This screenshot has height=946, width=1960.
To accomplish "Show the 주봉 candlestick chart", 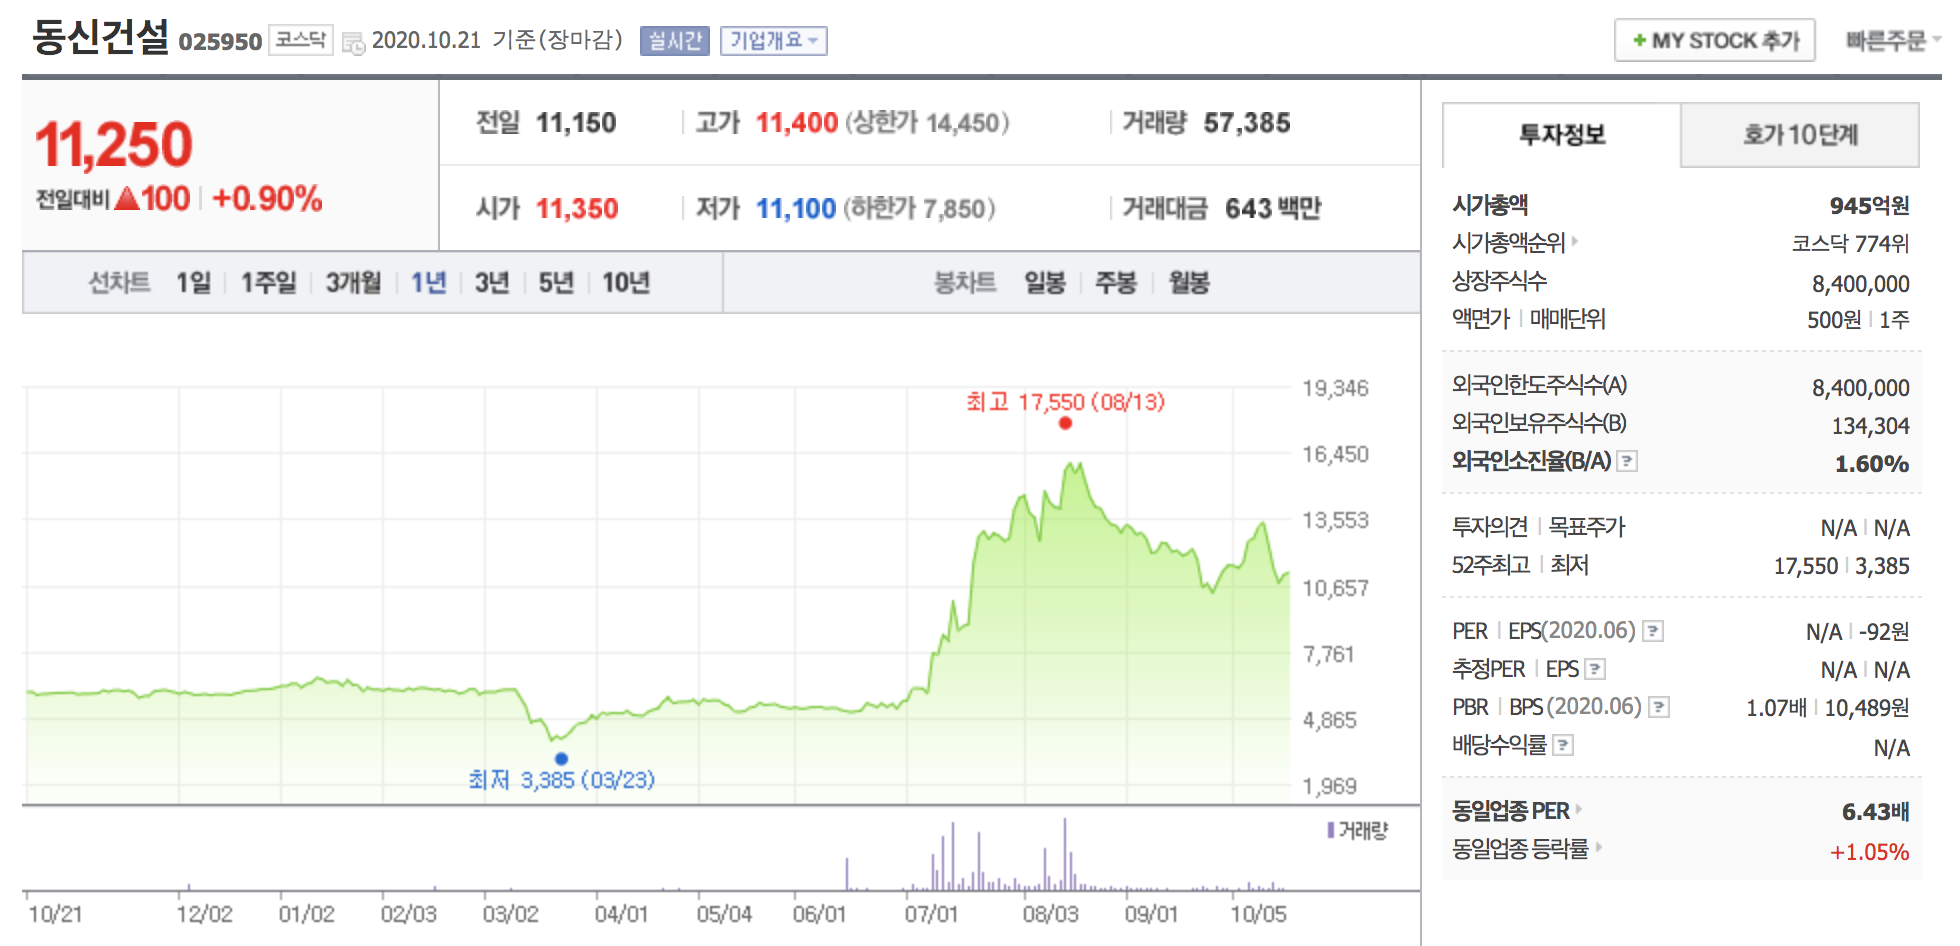I will point(1116,283).
